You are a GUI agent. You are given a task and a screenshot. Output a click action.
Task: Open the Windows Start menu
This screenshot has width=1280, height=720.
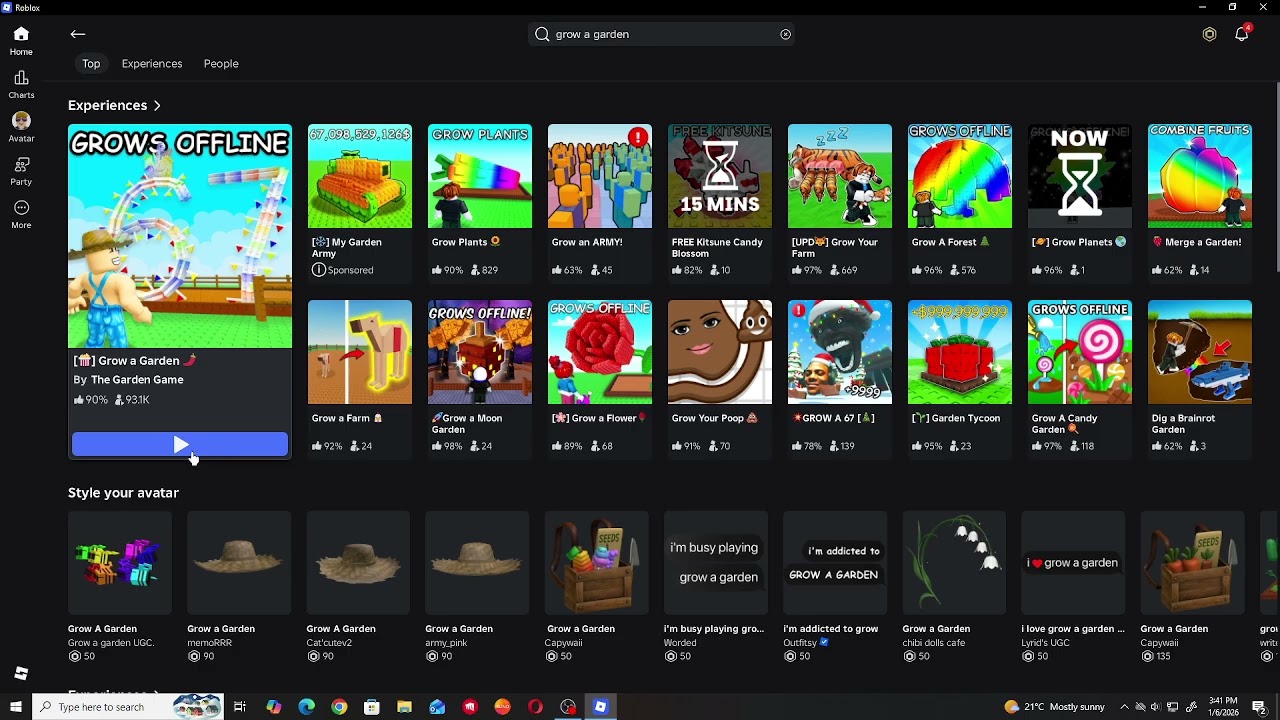tap(15, 707)
